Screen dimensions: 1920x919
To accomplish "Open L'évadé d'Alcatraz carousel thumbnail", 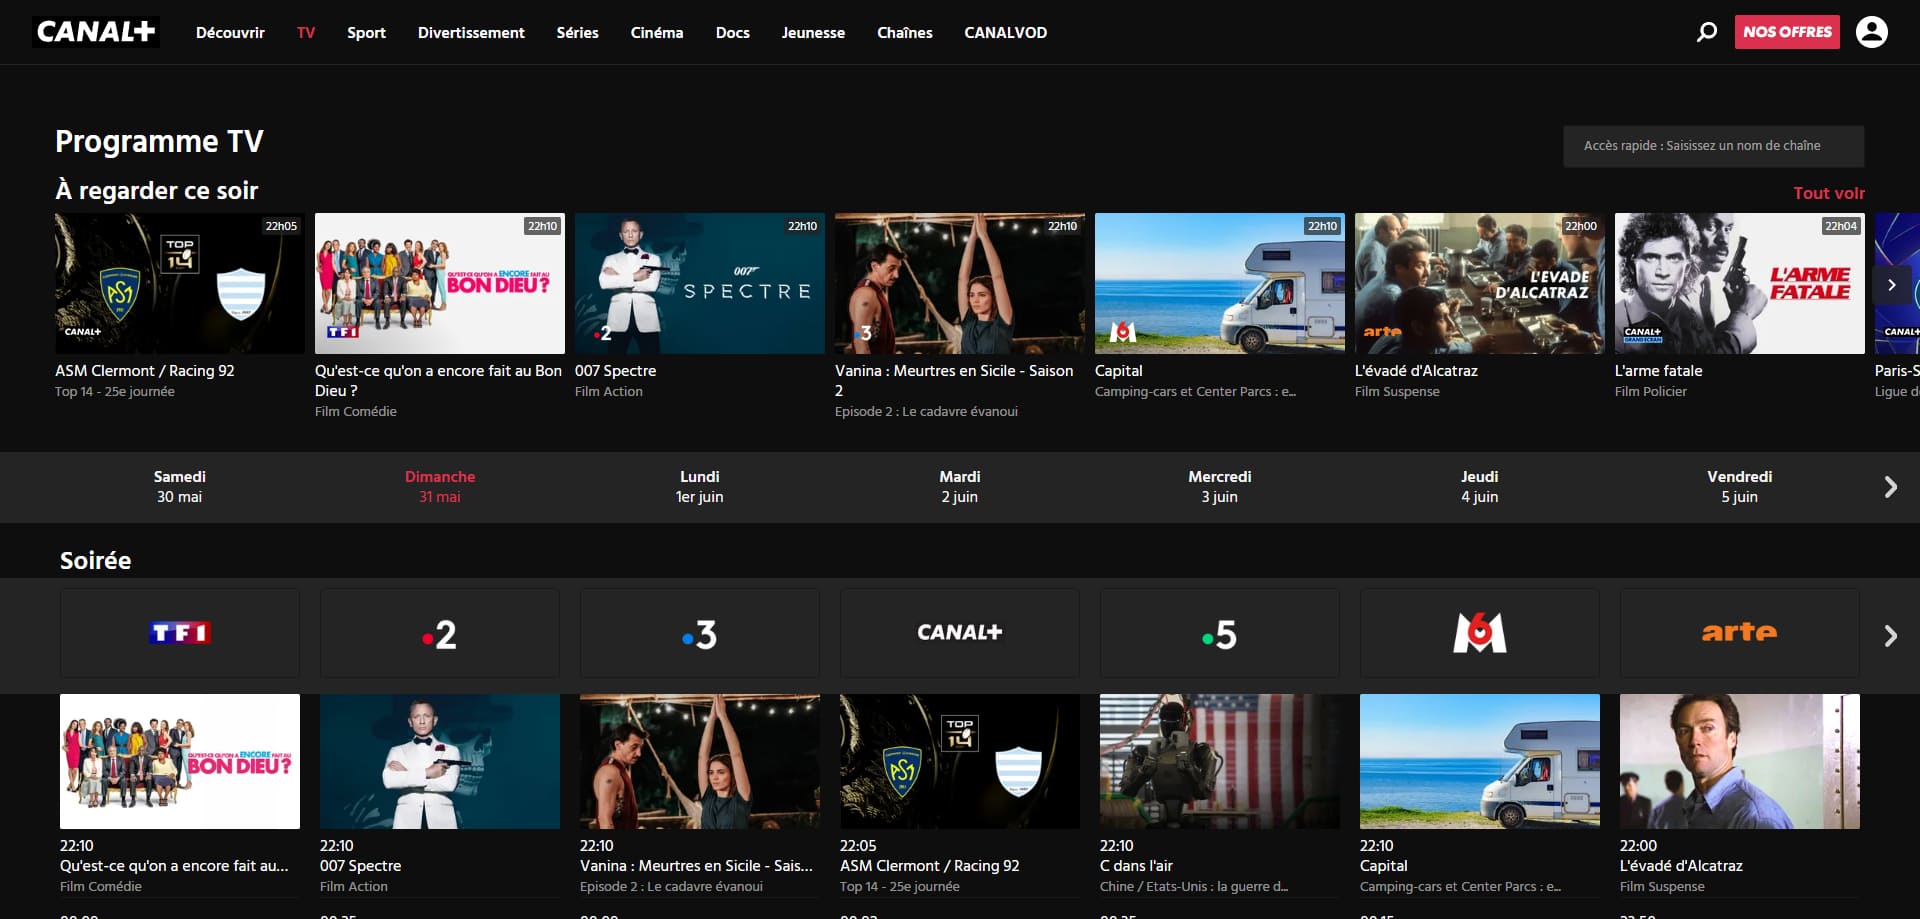I will tap(1480, 283).
